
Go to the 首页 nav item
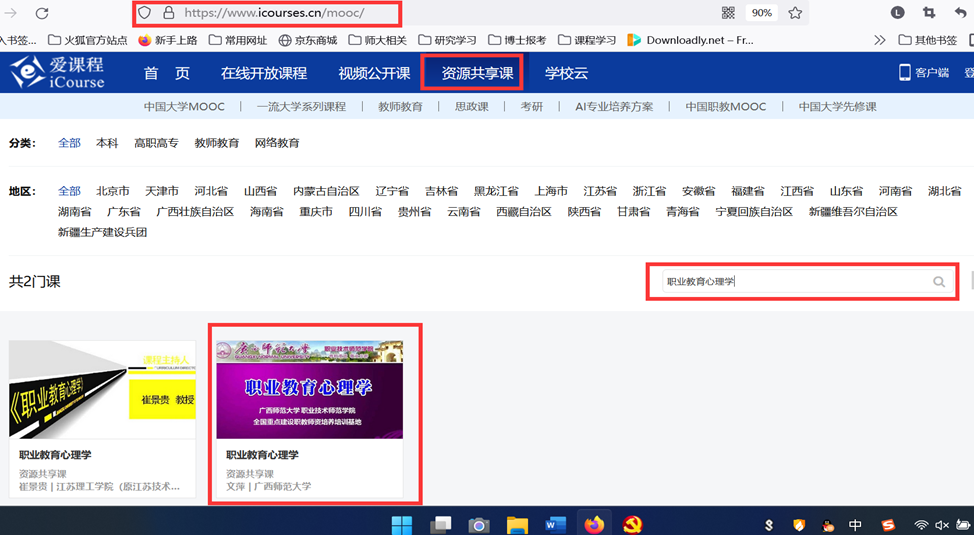point(166,73)
